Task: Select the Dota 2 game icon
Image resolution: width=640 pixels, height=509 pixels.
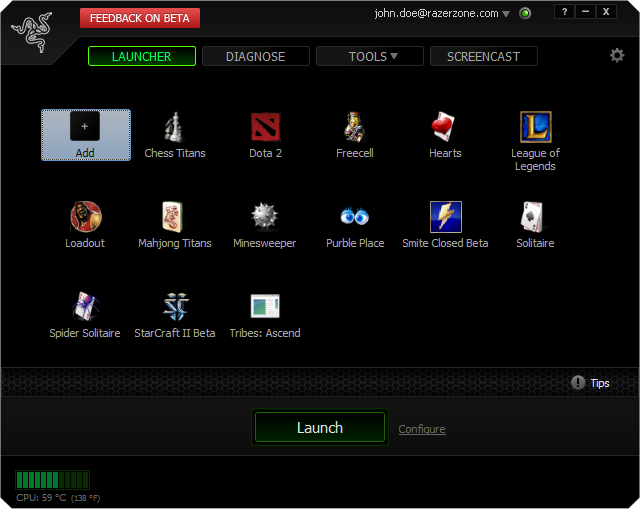Action: [x=265, y=127]
